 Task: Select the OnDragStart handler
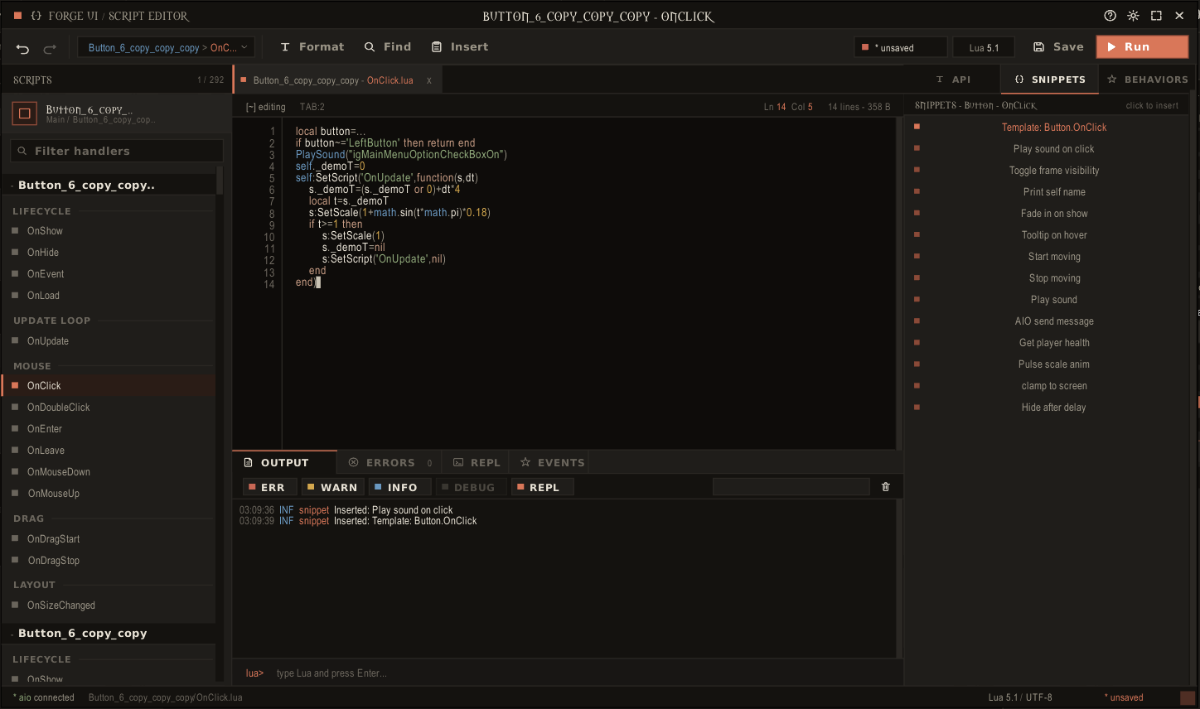tap(109, 539)
